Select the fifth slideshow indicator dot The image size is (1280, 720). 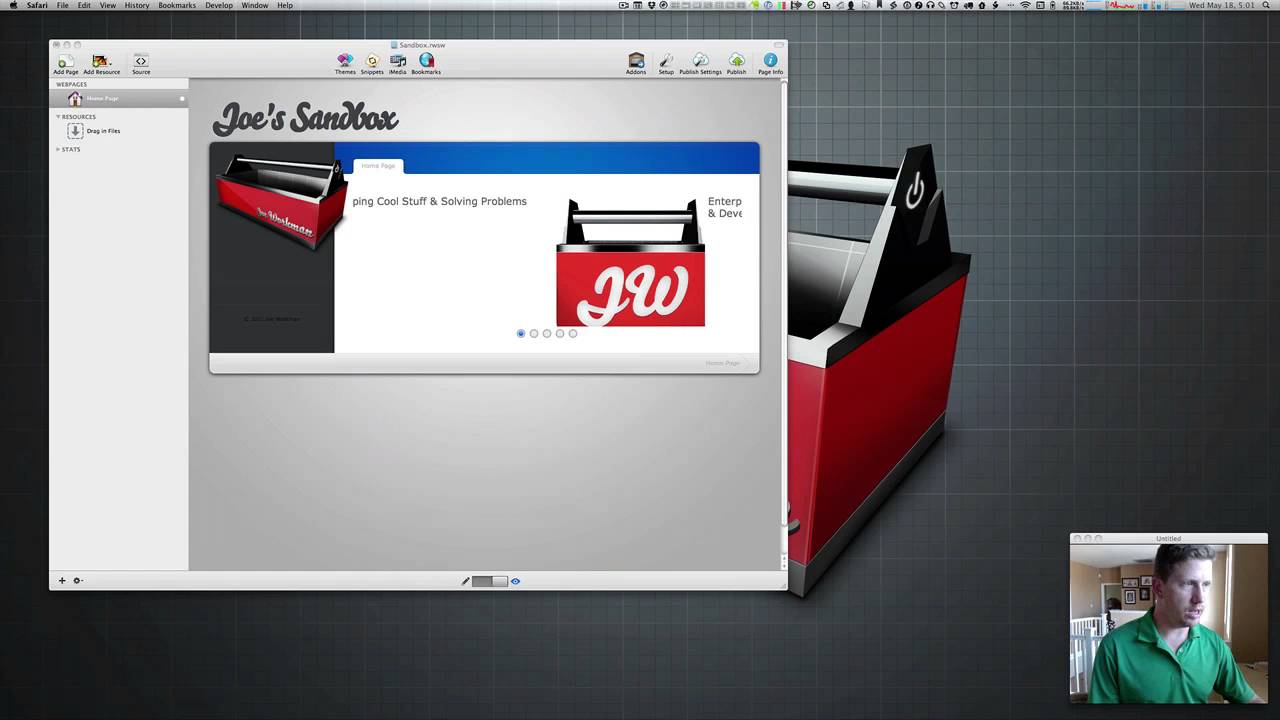click(573, 334)
